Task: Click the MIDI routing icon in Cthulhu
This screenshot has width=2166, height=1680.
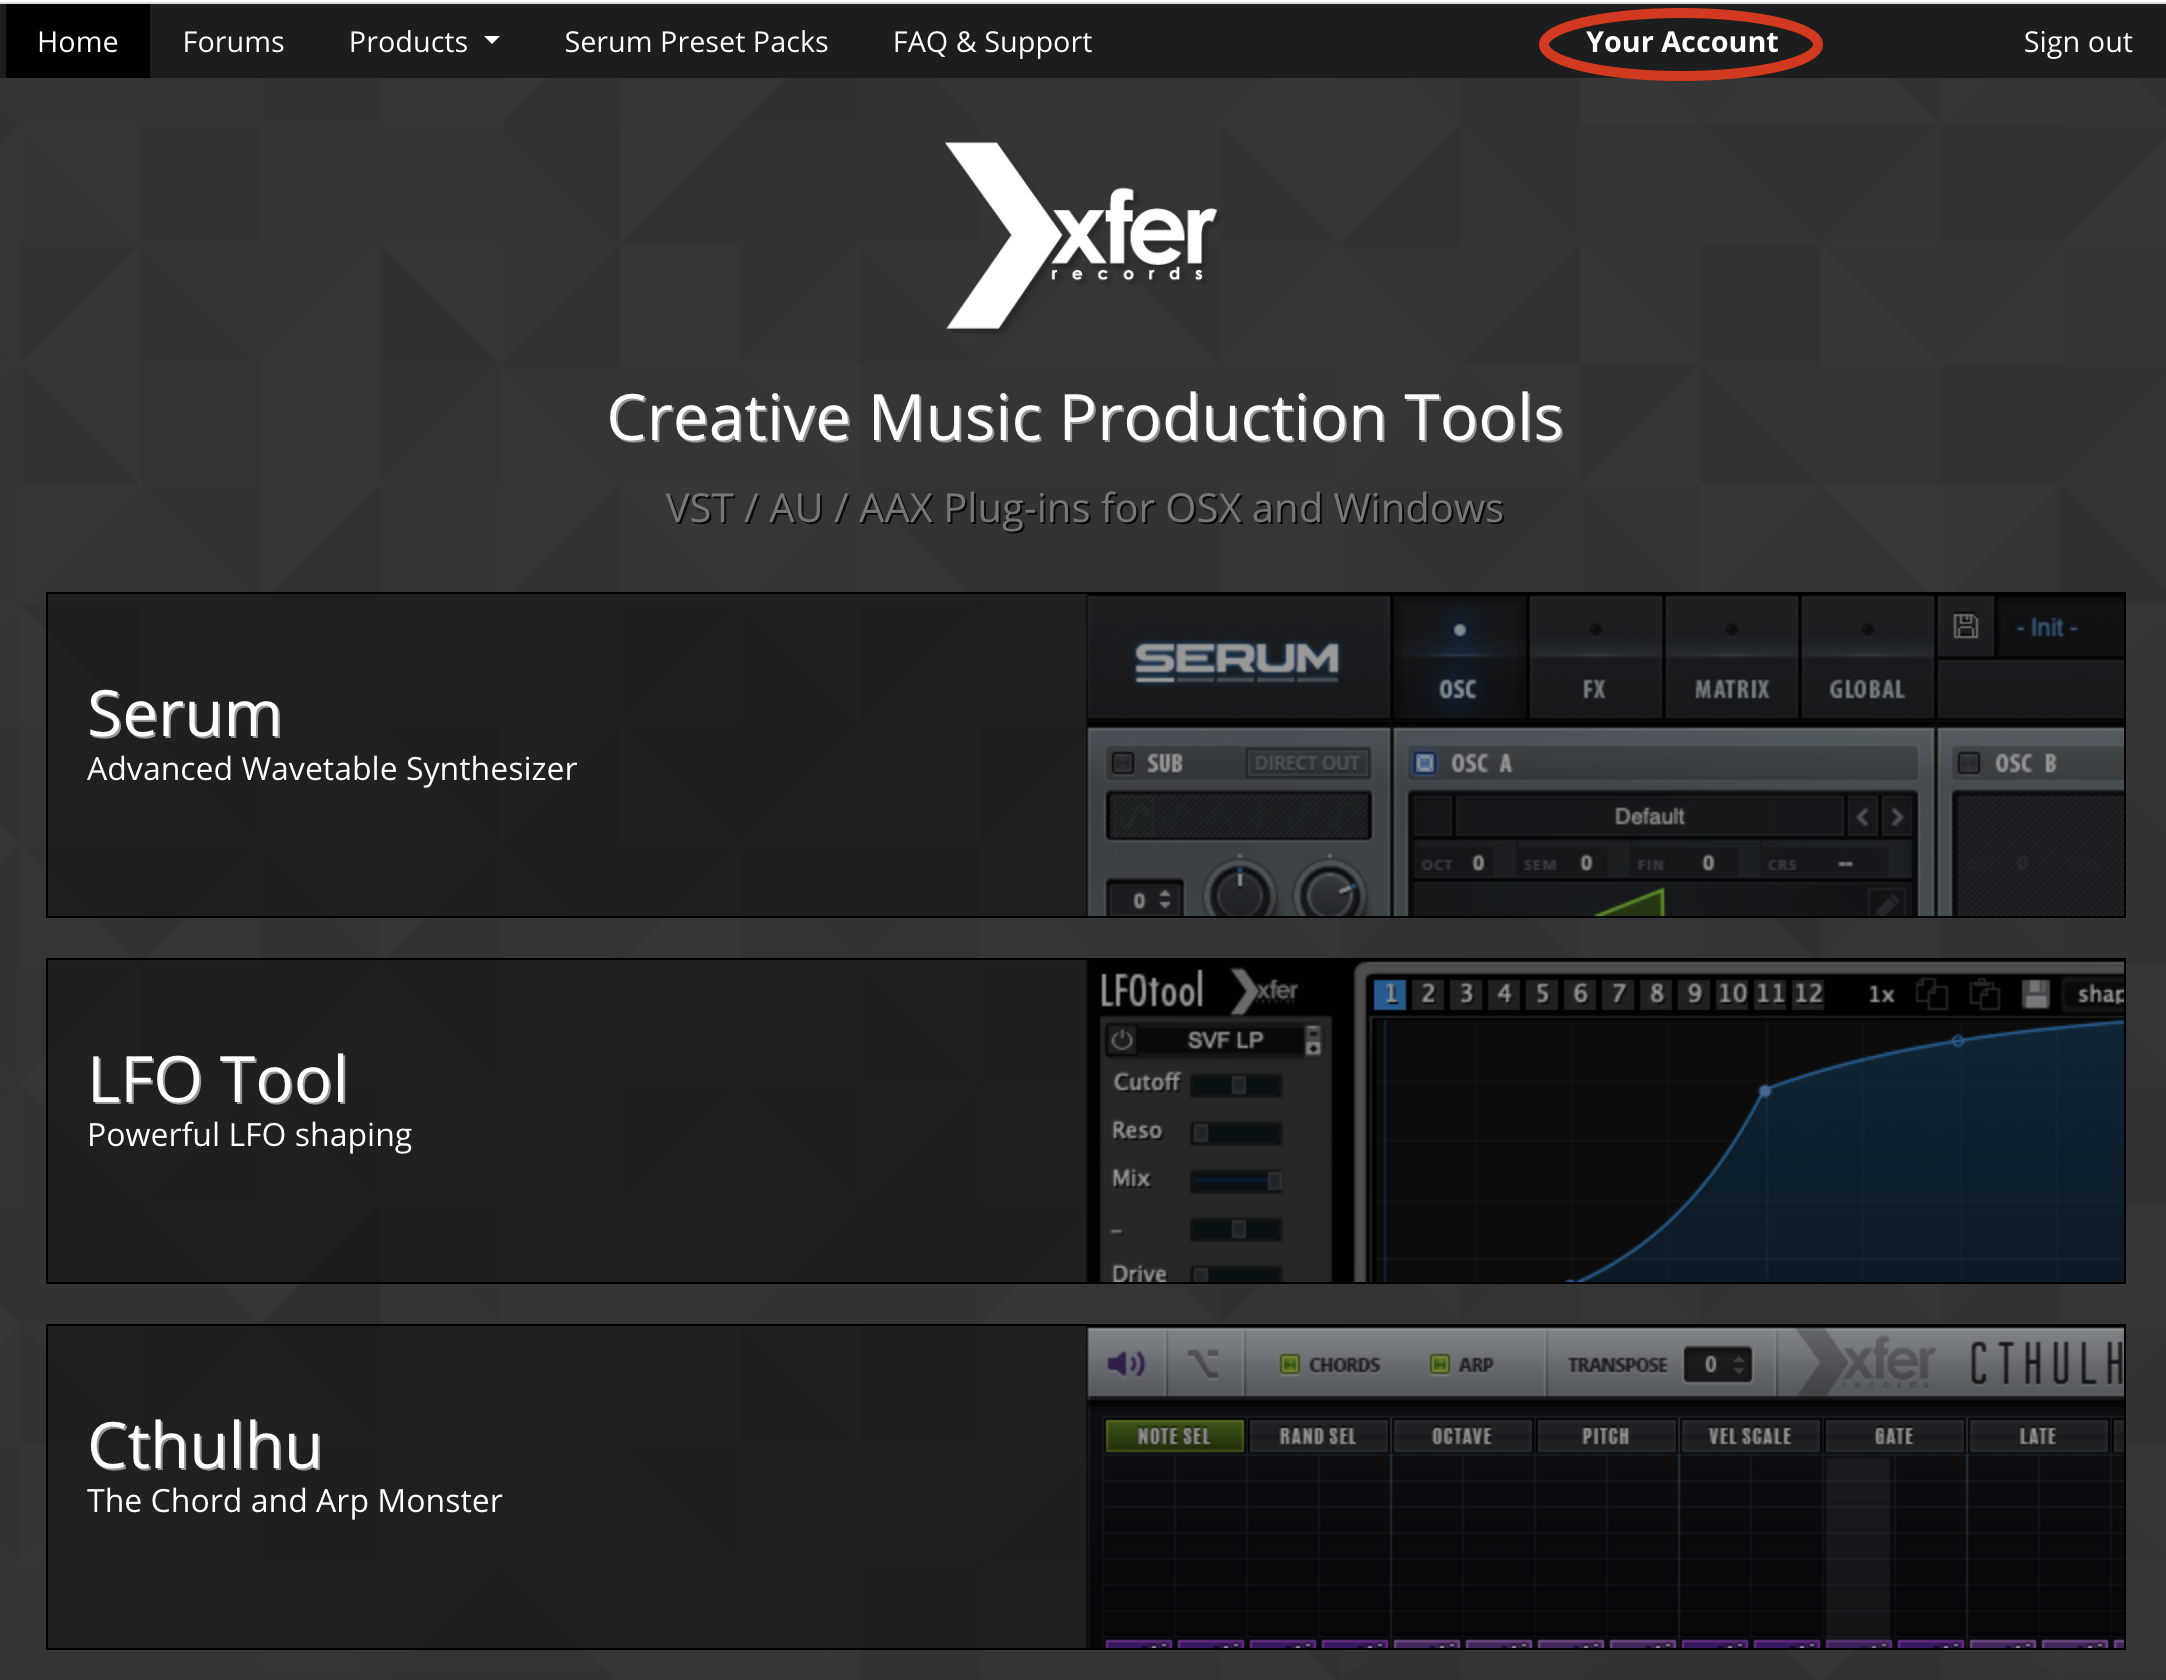Action: point(1204,1363)
